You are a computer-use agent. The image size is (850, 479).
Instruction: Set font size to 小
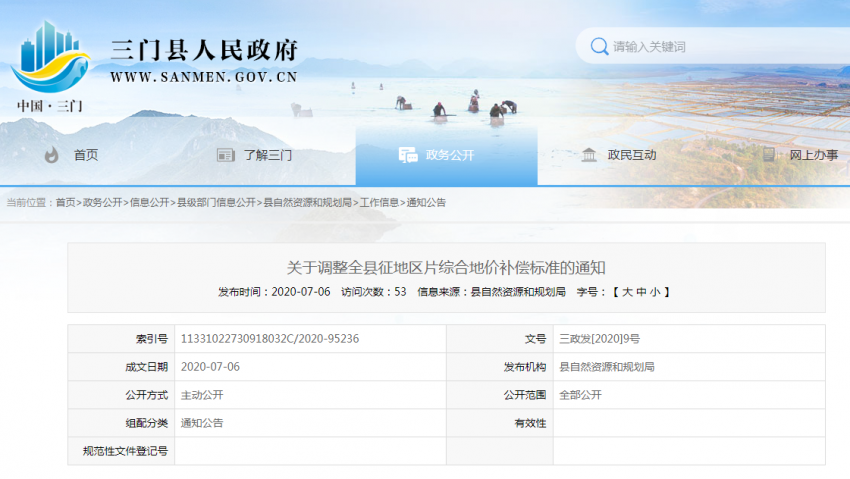click(x=655, y=292)
